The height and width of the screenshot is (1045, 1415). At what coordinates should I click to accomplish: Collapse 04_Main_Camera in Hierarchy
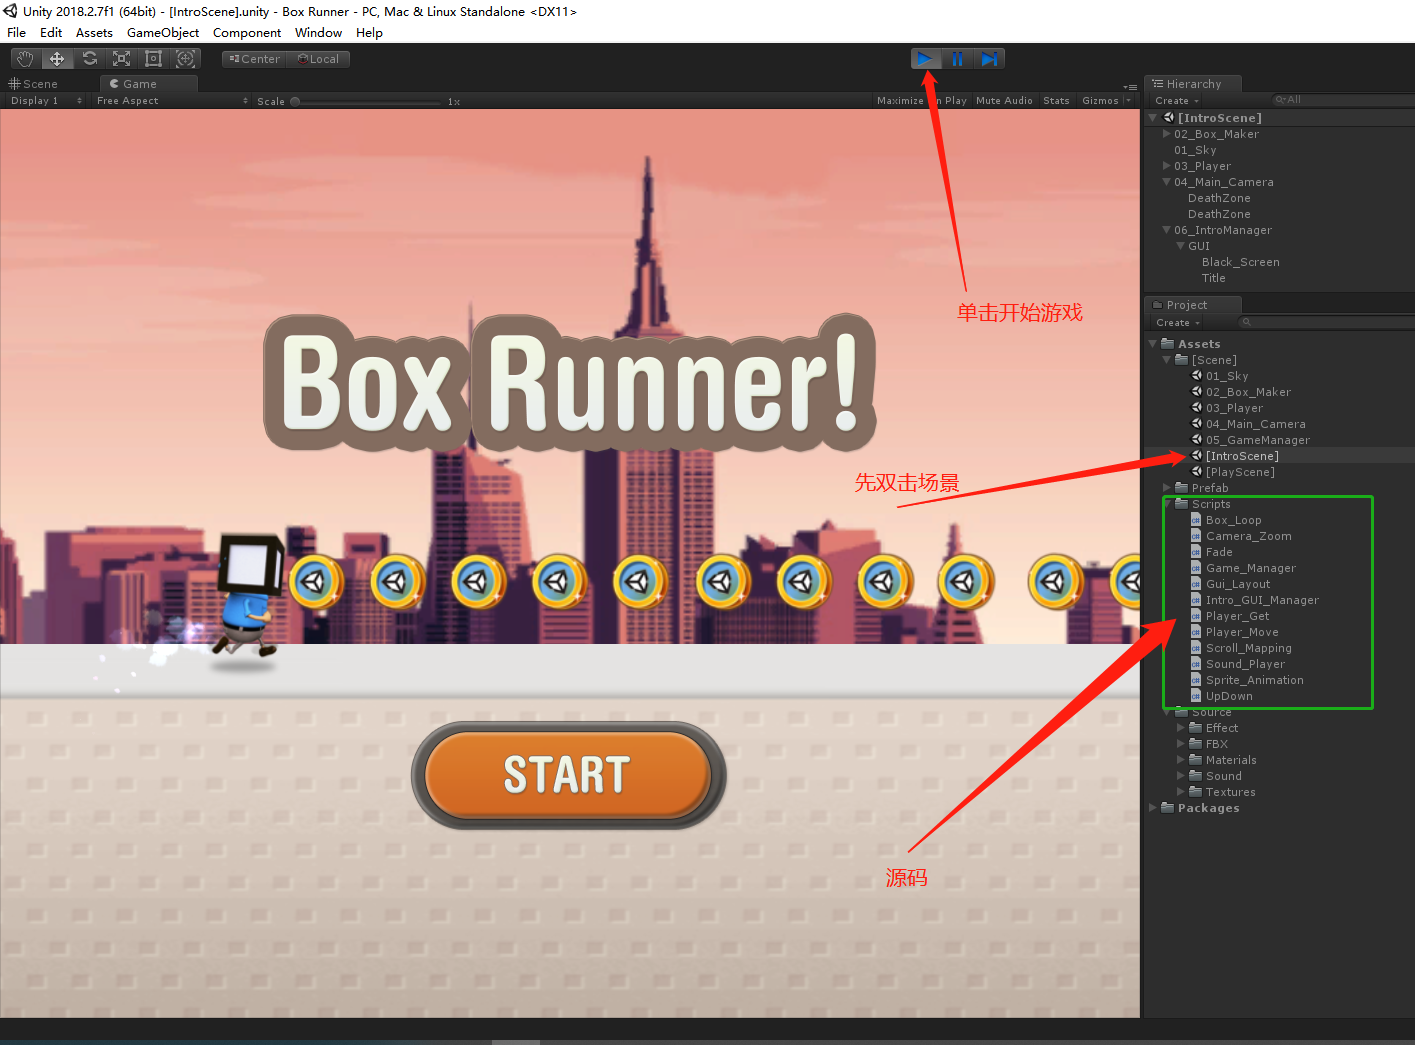1166,182
